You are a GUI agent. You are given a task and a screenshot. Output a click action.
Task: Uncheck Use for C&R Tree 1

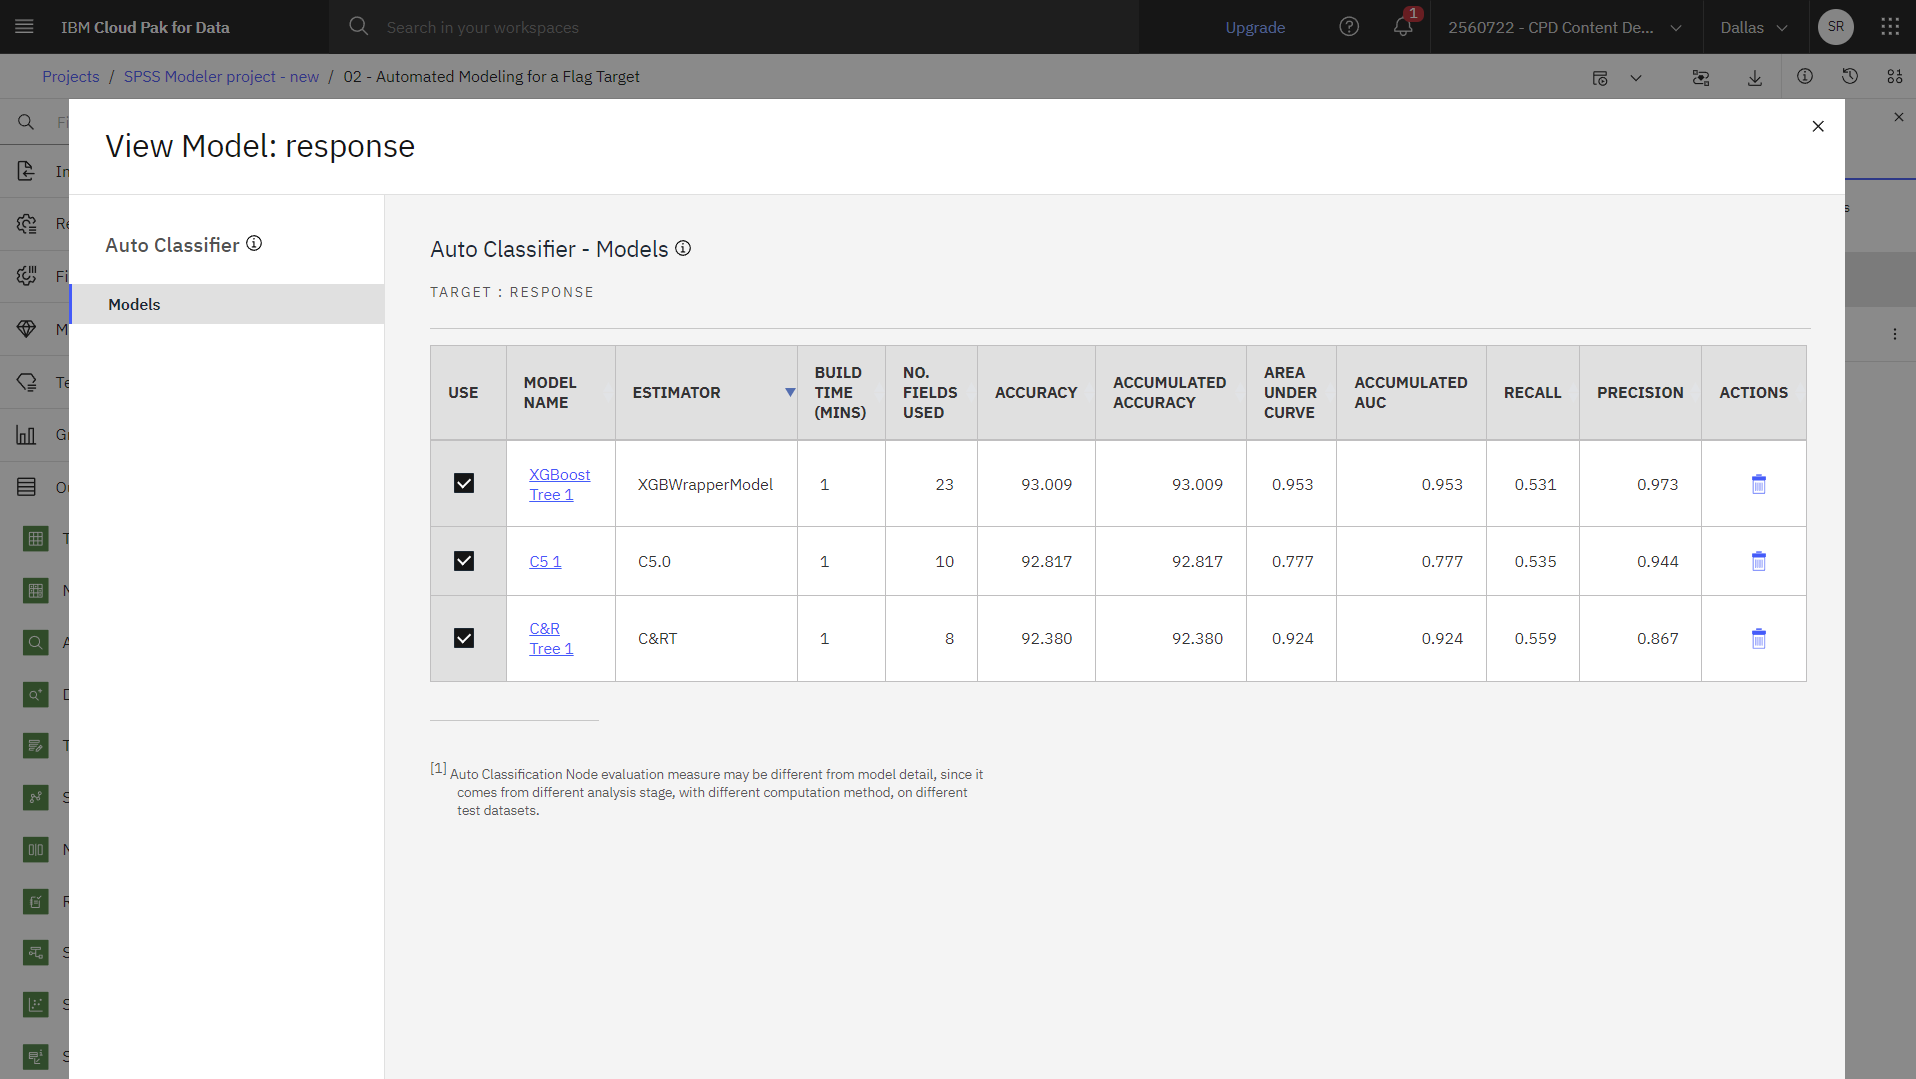[x=464, y=638]
